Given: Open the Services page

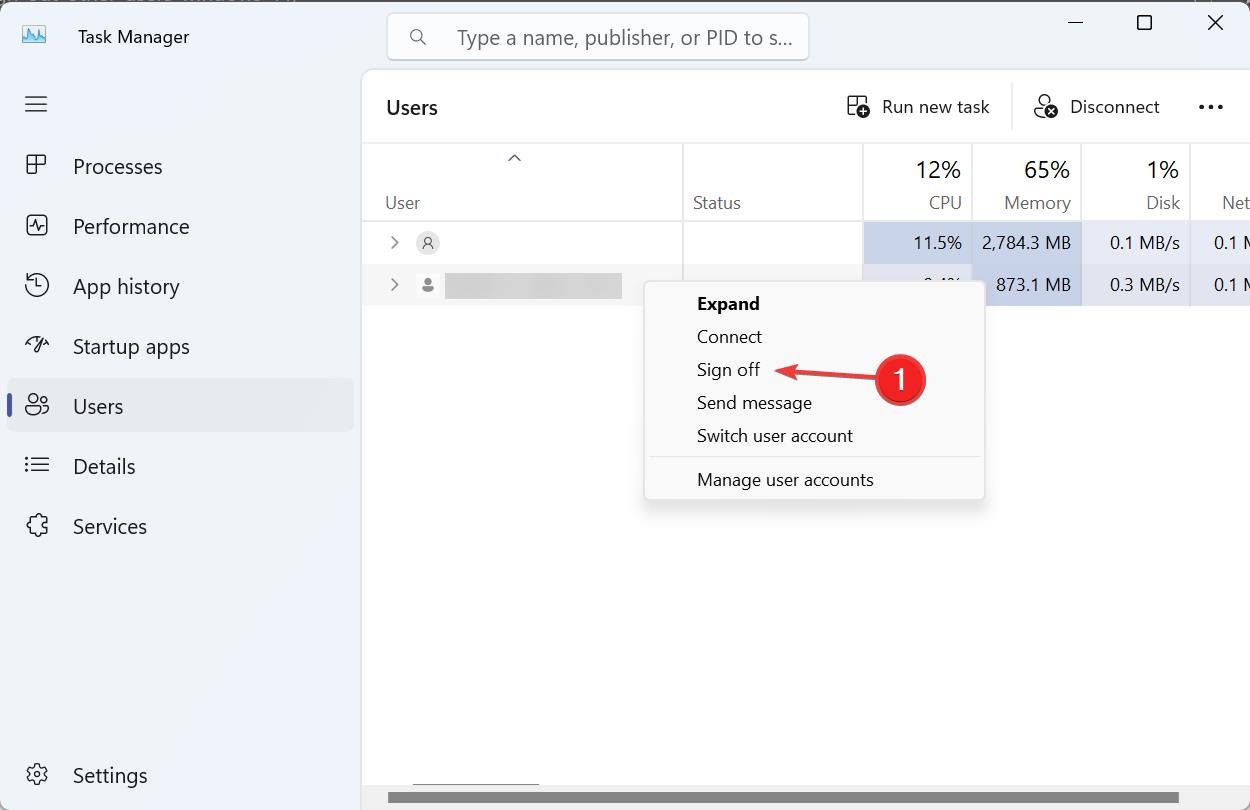Looking at the screenshot, I should click(180, 526).
